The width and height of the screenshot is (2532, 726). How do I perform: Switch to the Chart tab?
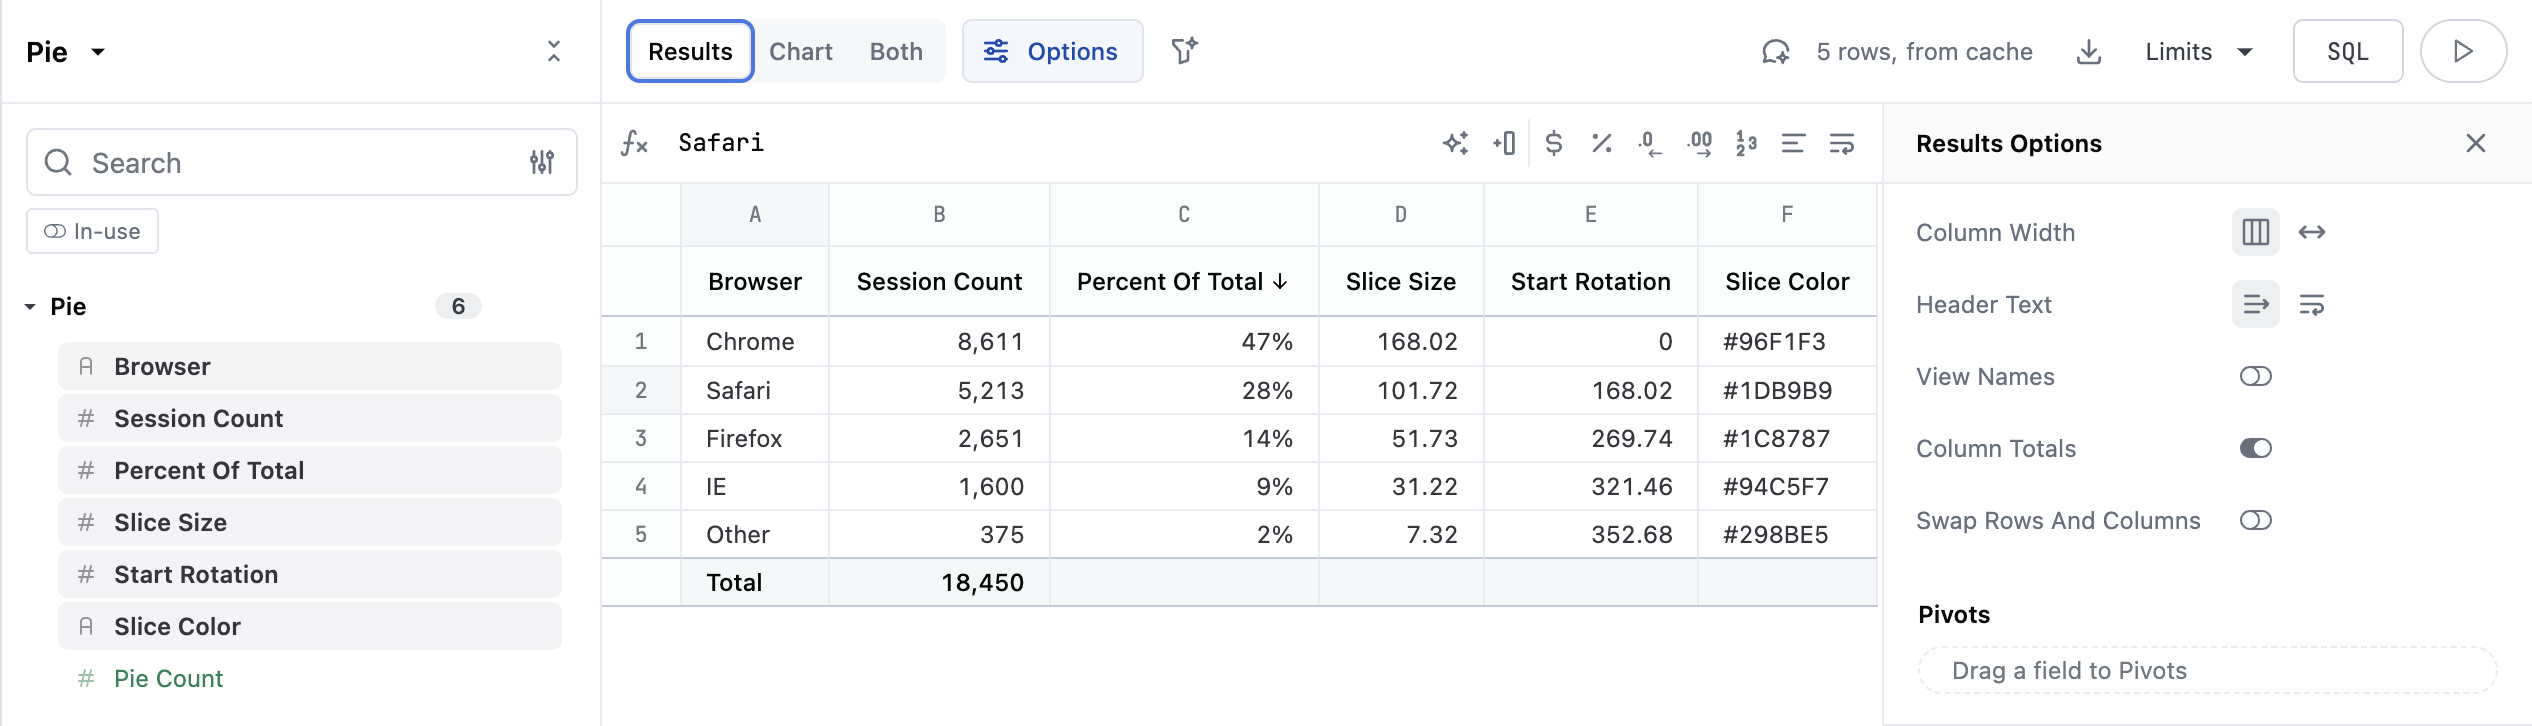(800, 52)
